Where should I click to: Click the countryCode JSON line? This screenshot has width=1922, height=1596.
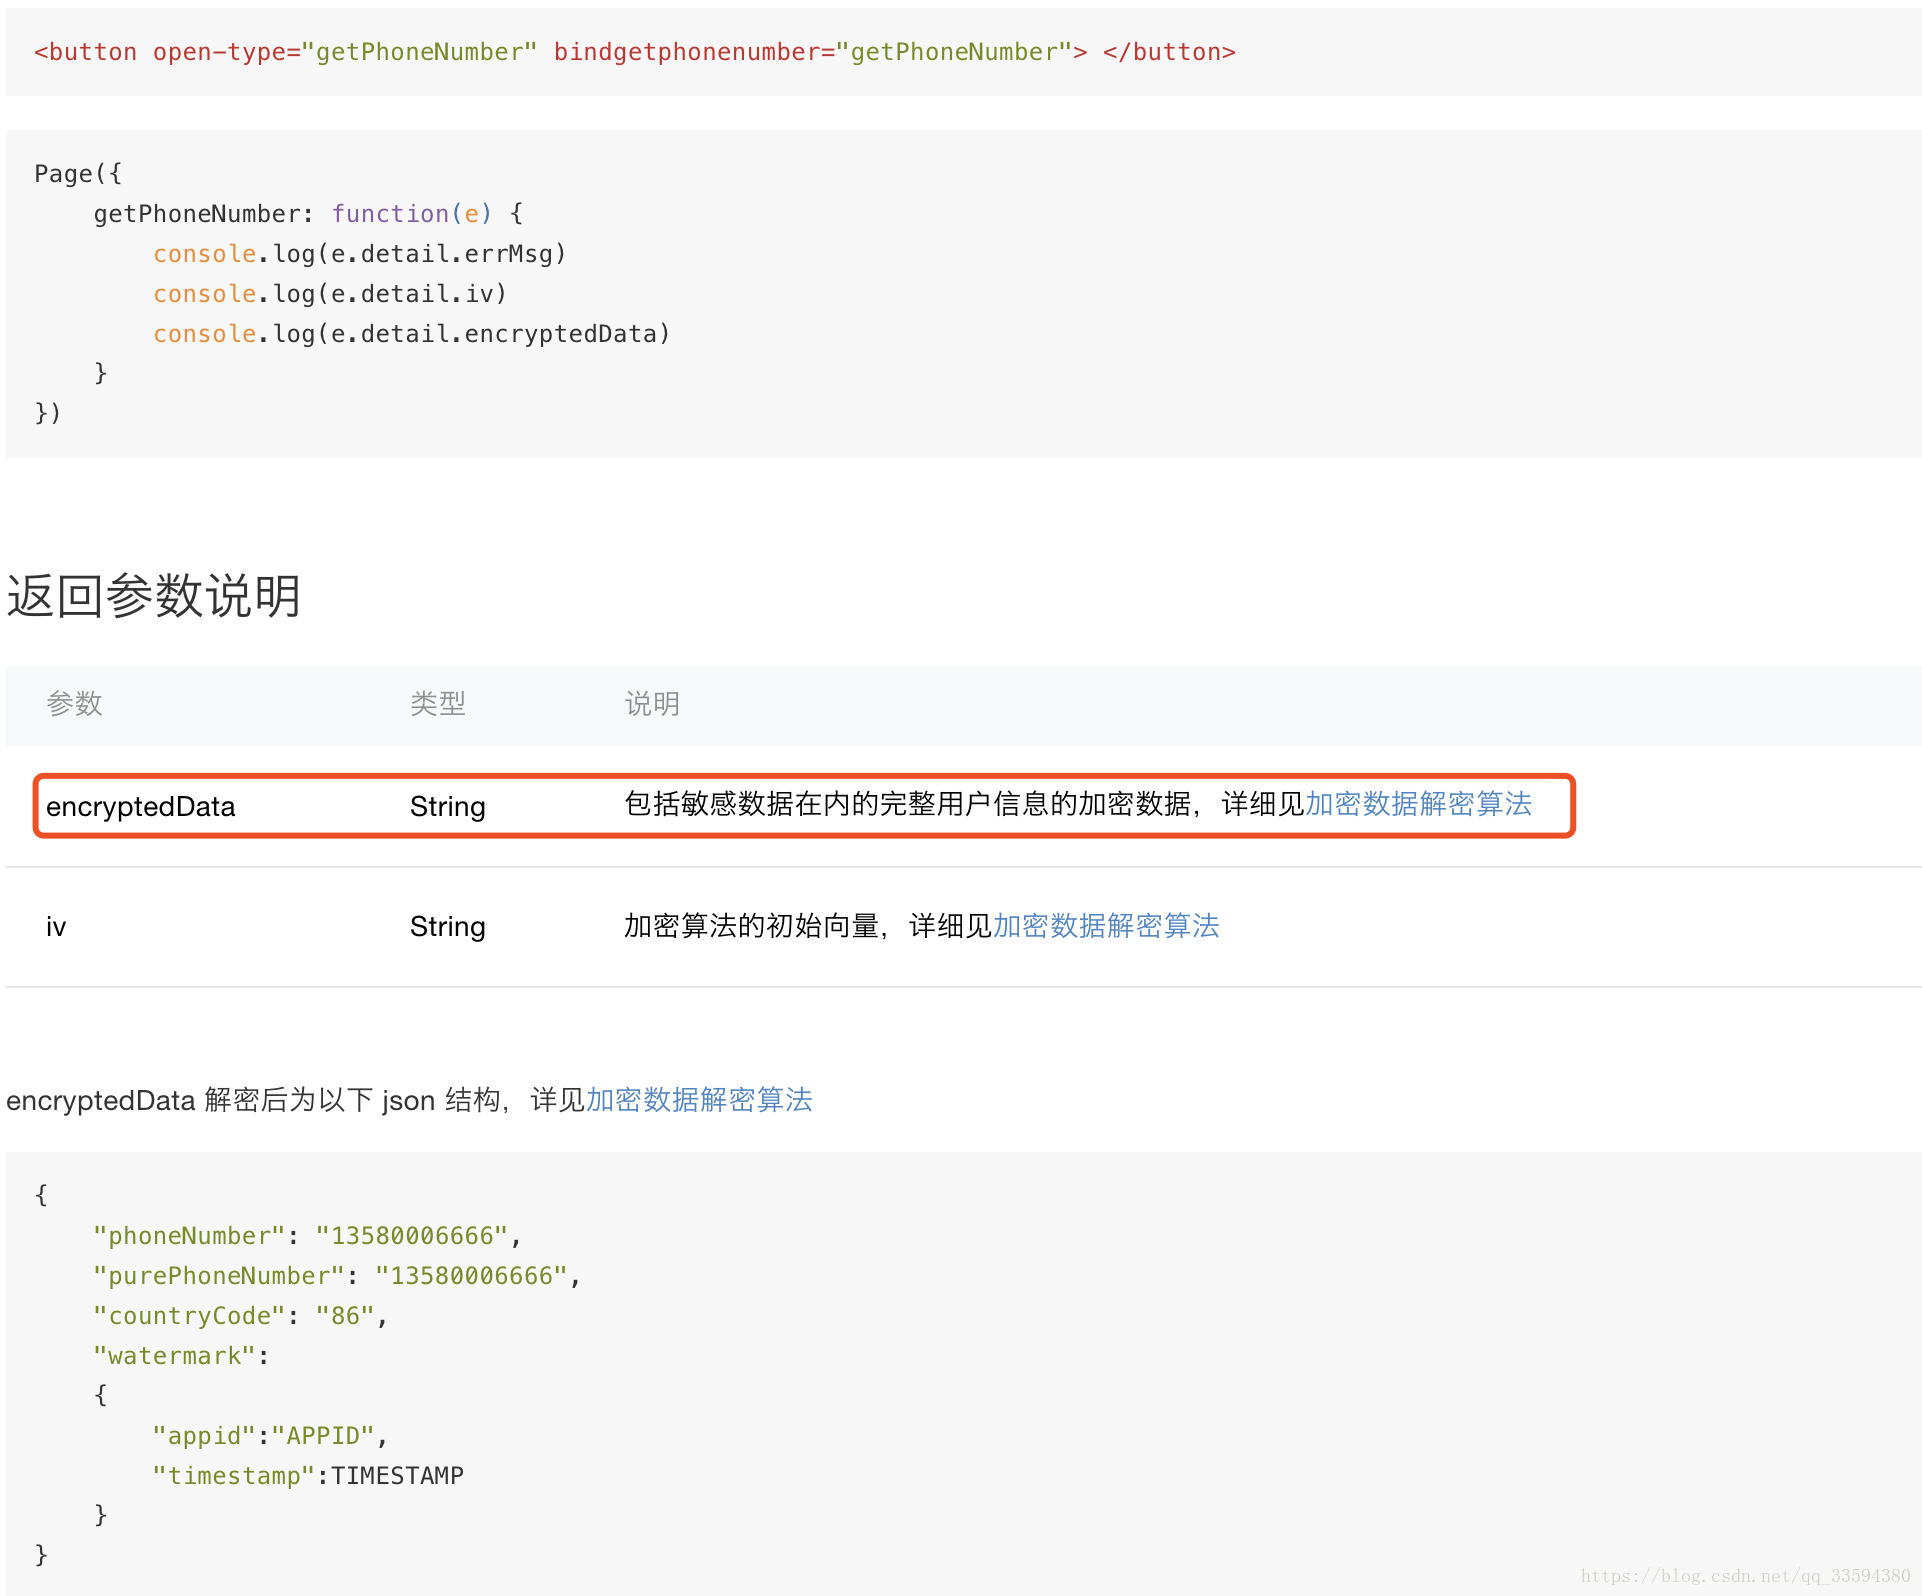click(240, 1316)
